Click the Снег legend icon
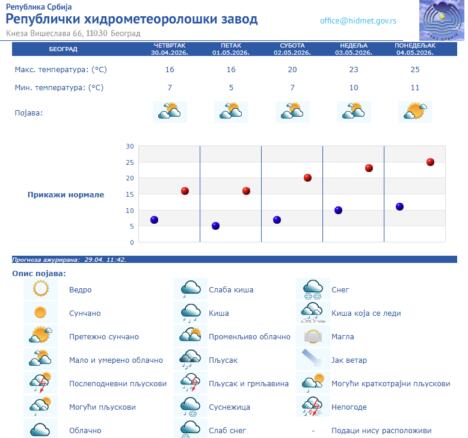Viewport: 468px width, 438px height. click(x=313, y=289)
